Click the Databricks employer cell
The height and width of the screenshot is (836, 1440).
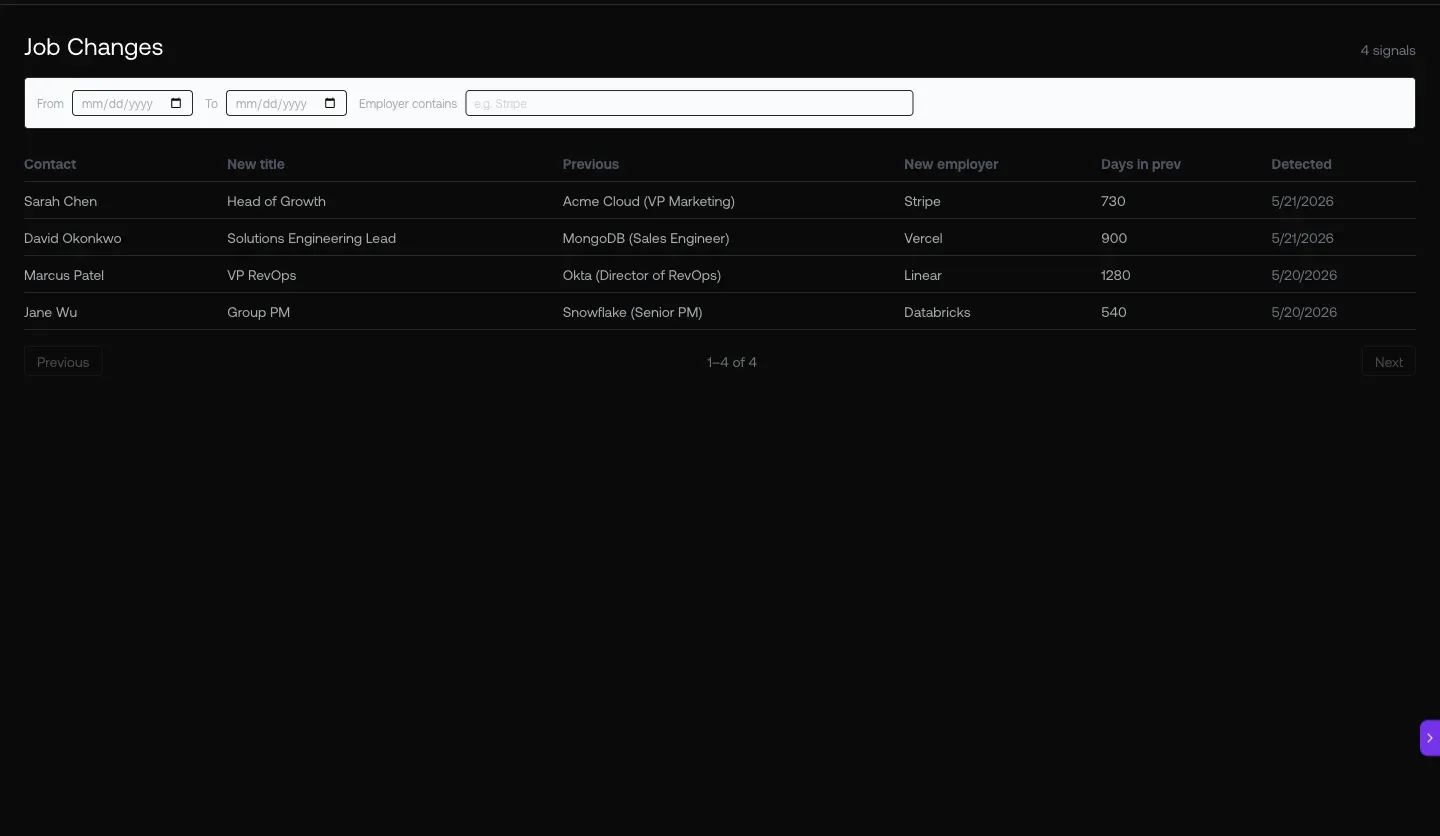pyautogui.click(x=937, y=312)
